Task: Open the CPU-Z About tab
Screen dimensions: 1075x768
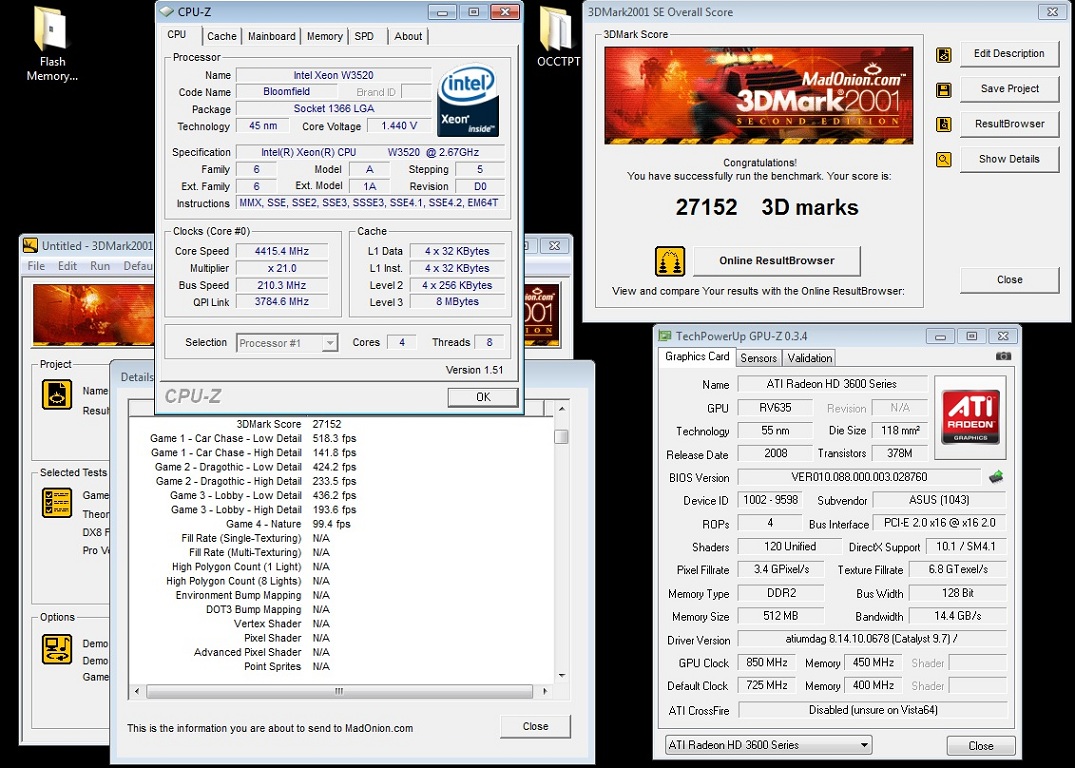Action: coord(408,36)
